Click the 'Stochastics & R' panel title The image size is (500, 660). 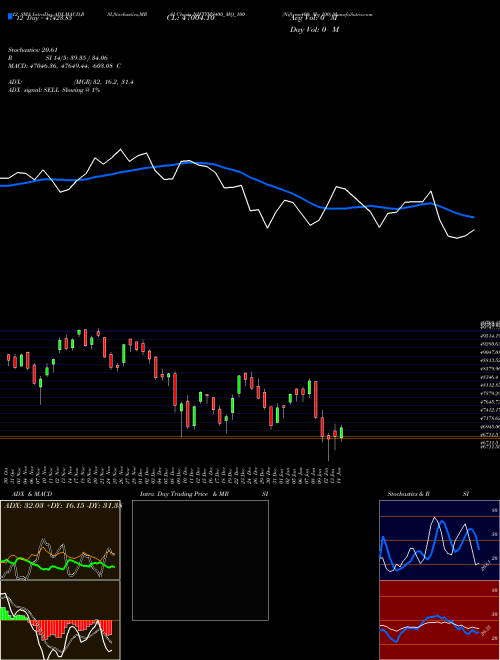[x=408, y=494]
